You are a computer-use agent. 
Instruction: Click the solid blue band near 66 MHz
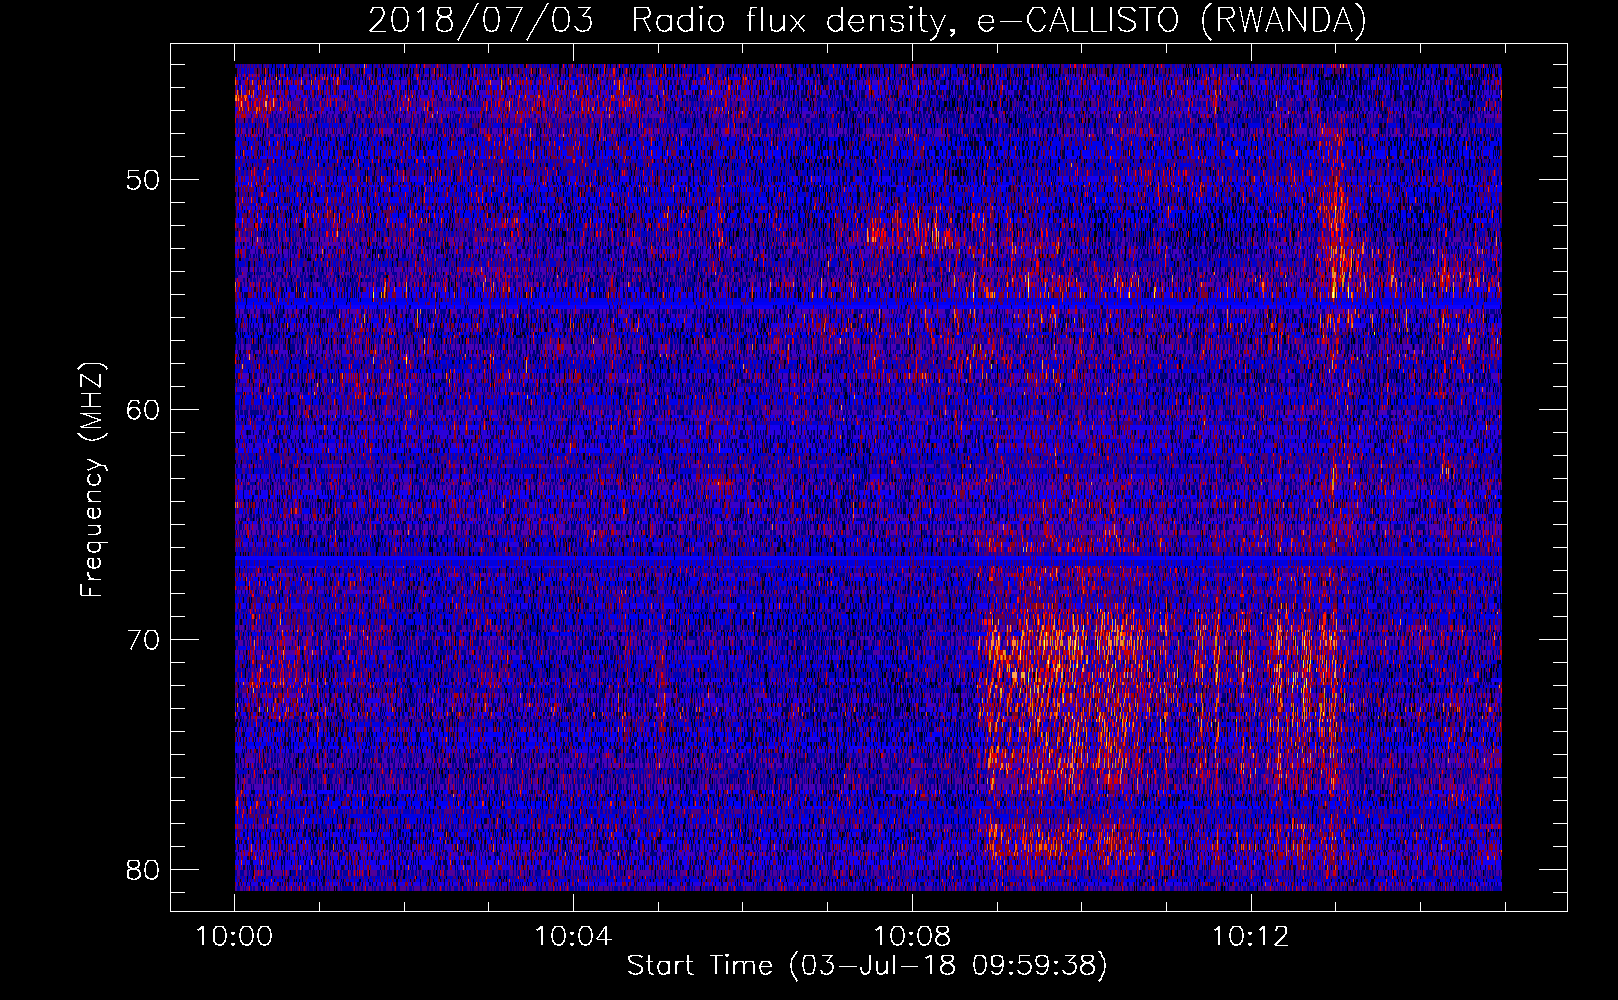point(868,562)
